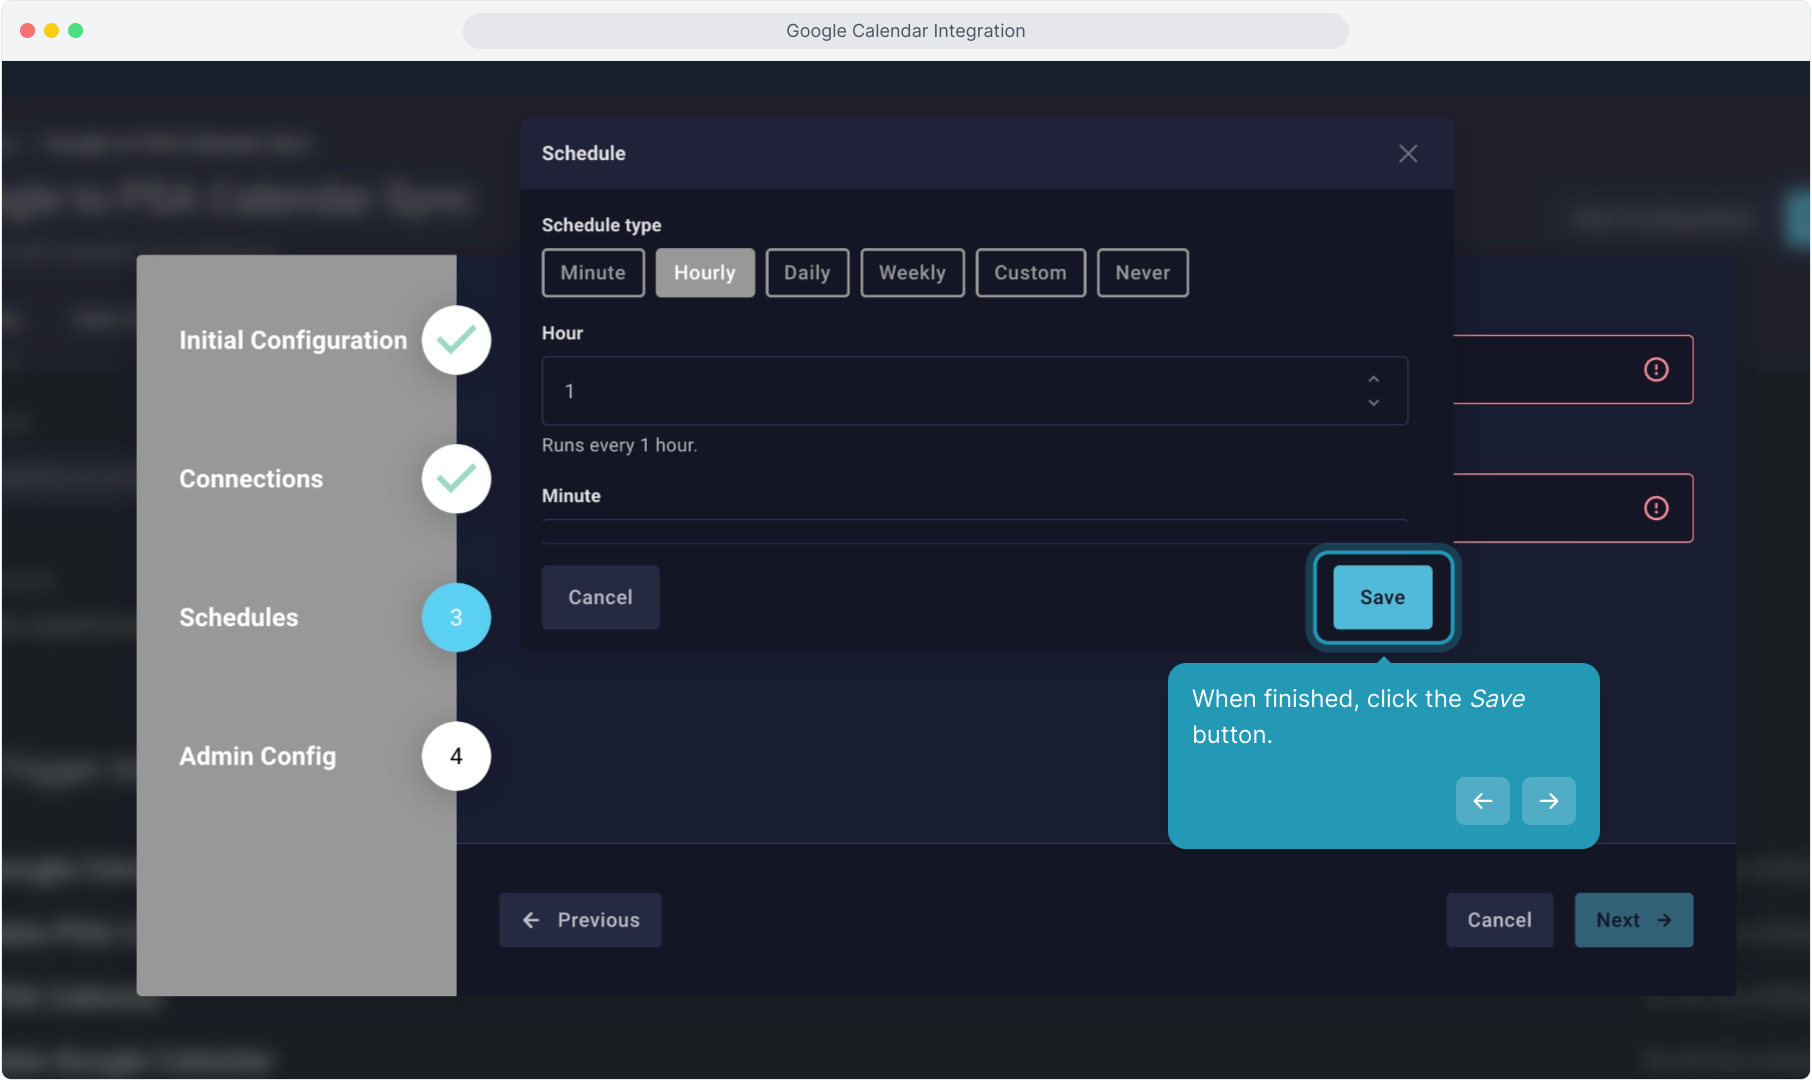This screenshot has width=1812, height=1080.
Task: Click the Hour field stepper arrows
Action: click(1374, 391)
